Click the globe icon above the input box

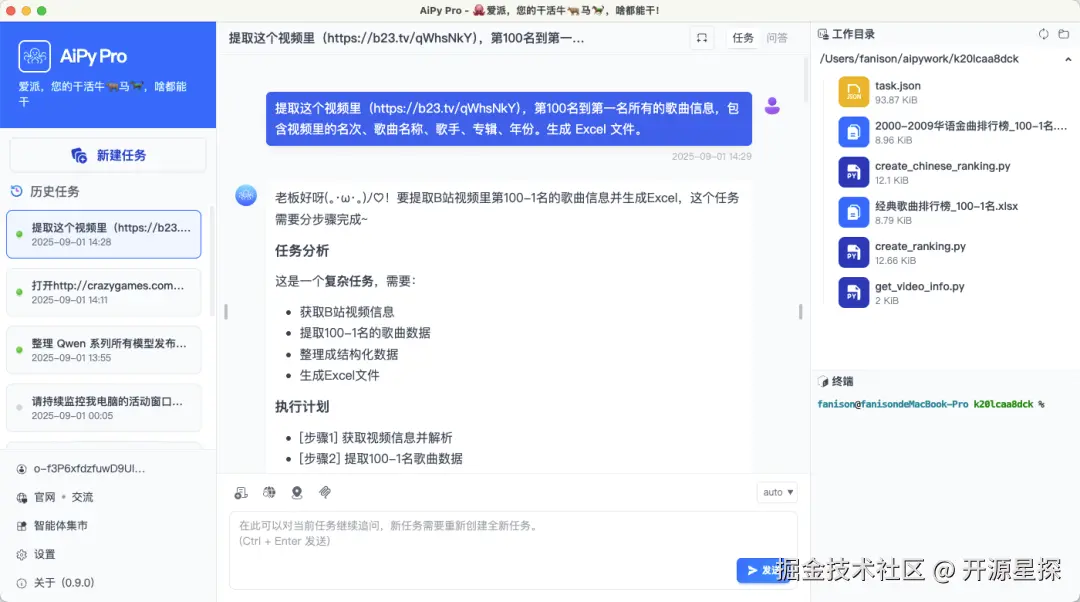268,492
